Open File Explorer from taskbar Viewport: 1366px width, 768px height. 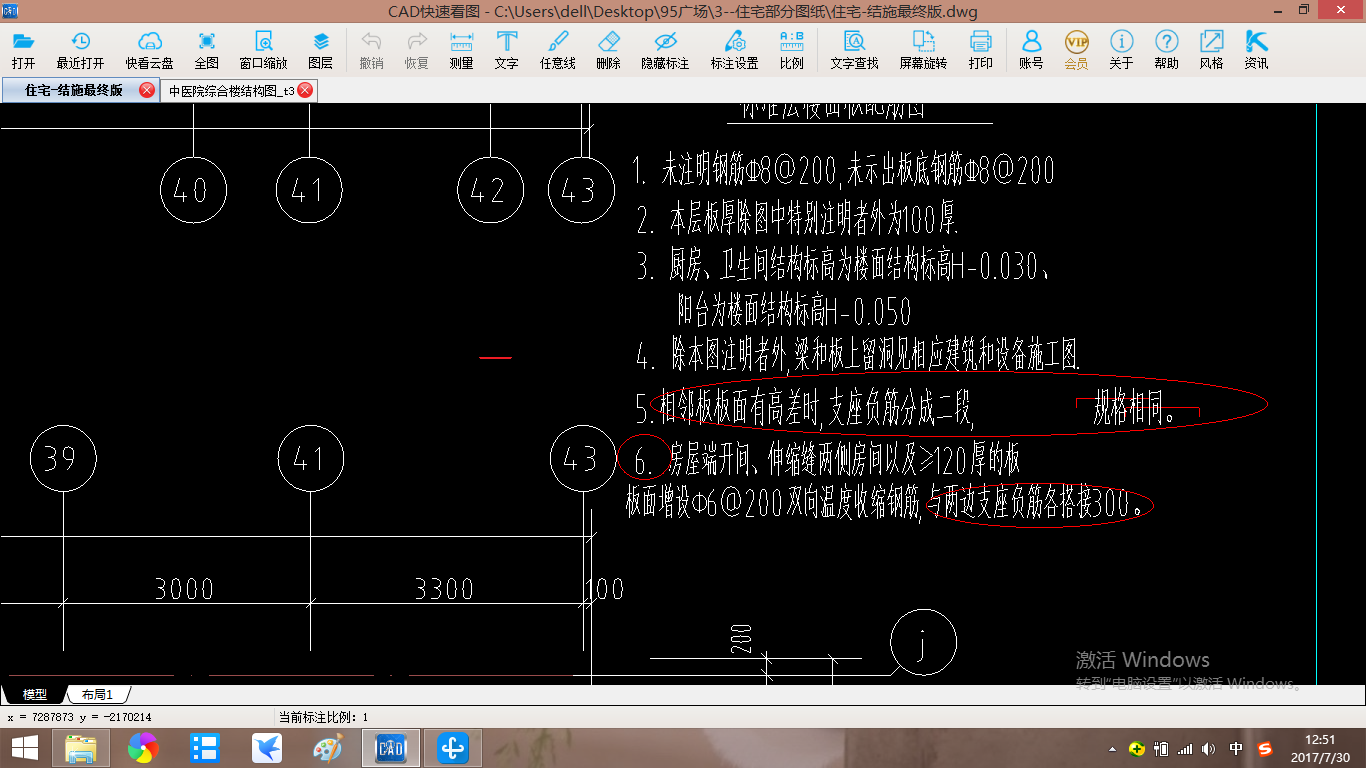[x=81, y=747]
